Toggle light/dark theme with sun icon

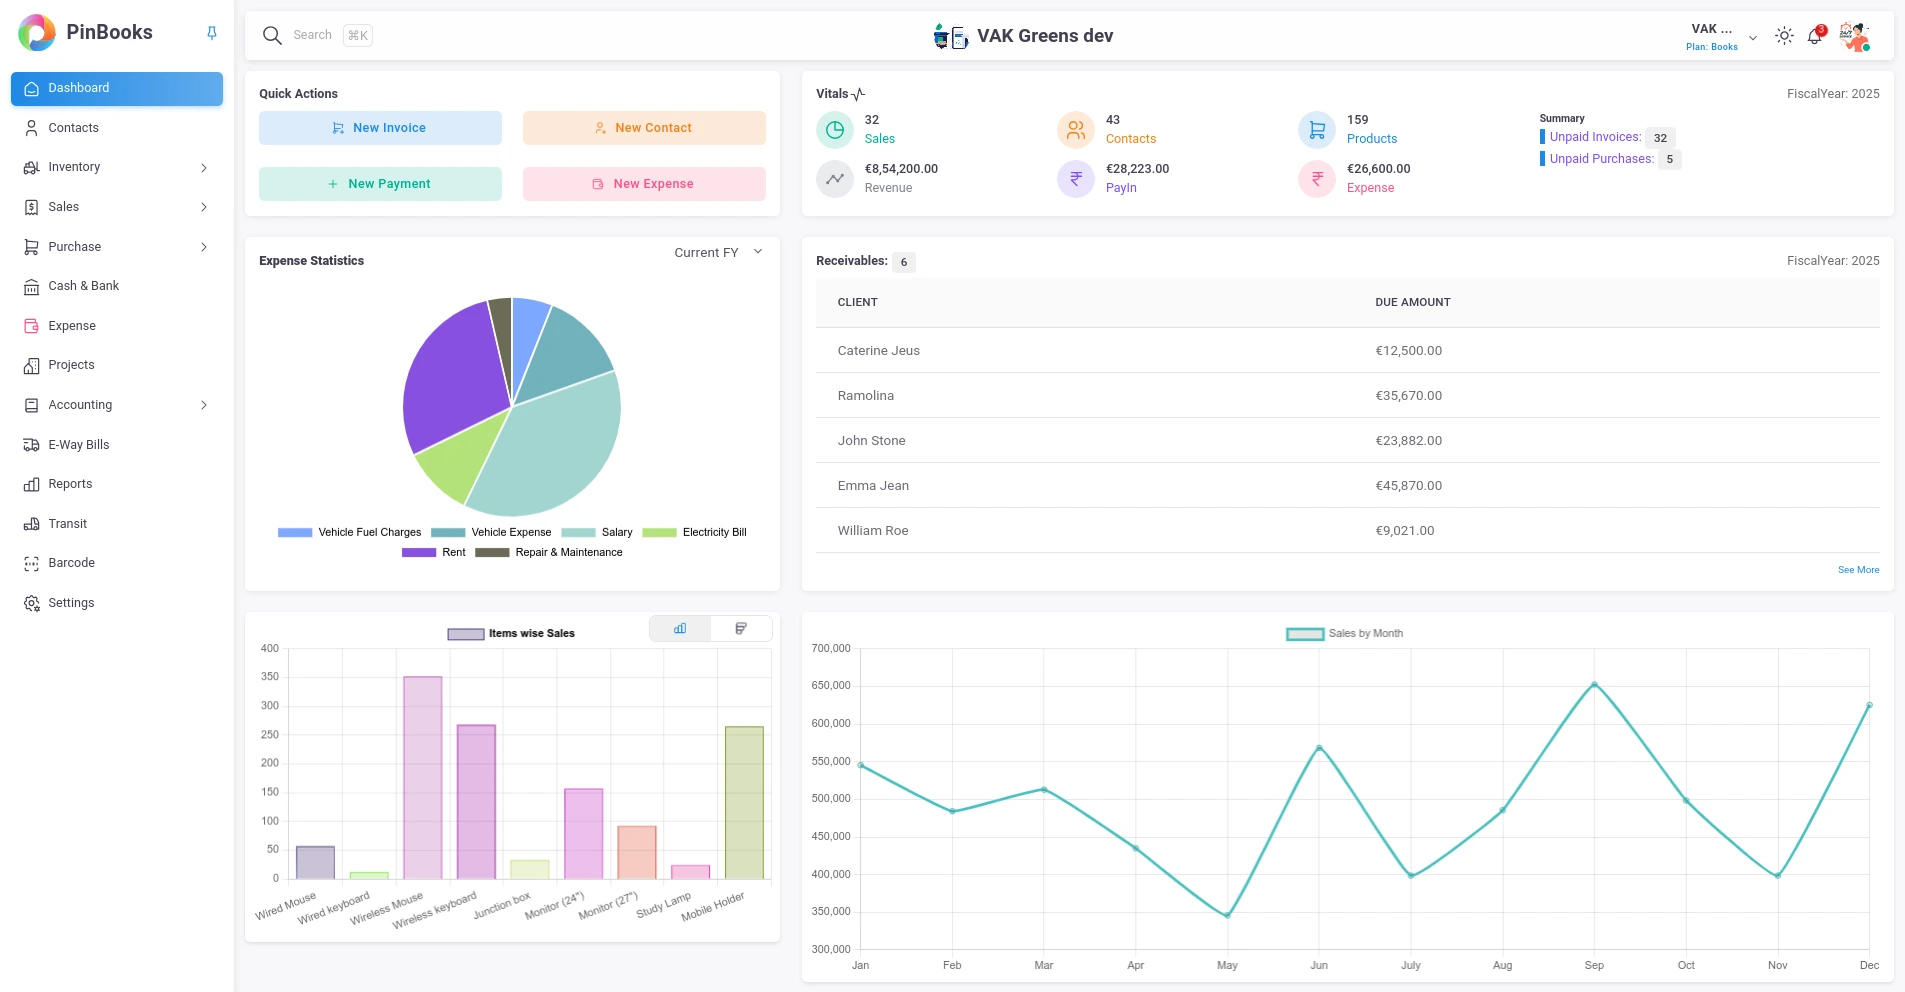coord(1784,36)
